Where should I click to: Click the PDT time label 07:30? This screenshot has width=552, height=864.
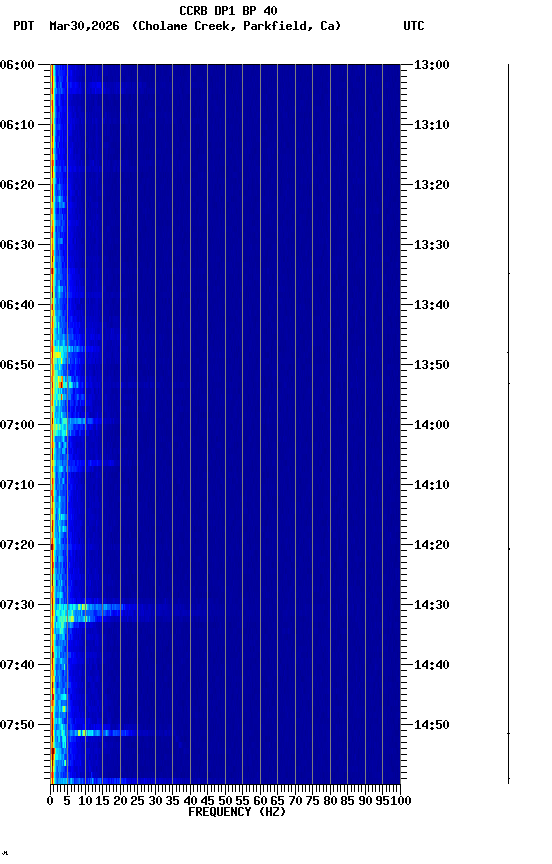(17, 606)
